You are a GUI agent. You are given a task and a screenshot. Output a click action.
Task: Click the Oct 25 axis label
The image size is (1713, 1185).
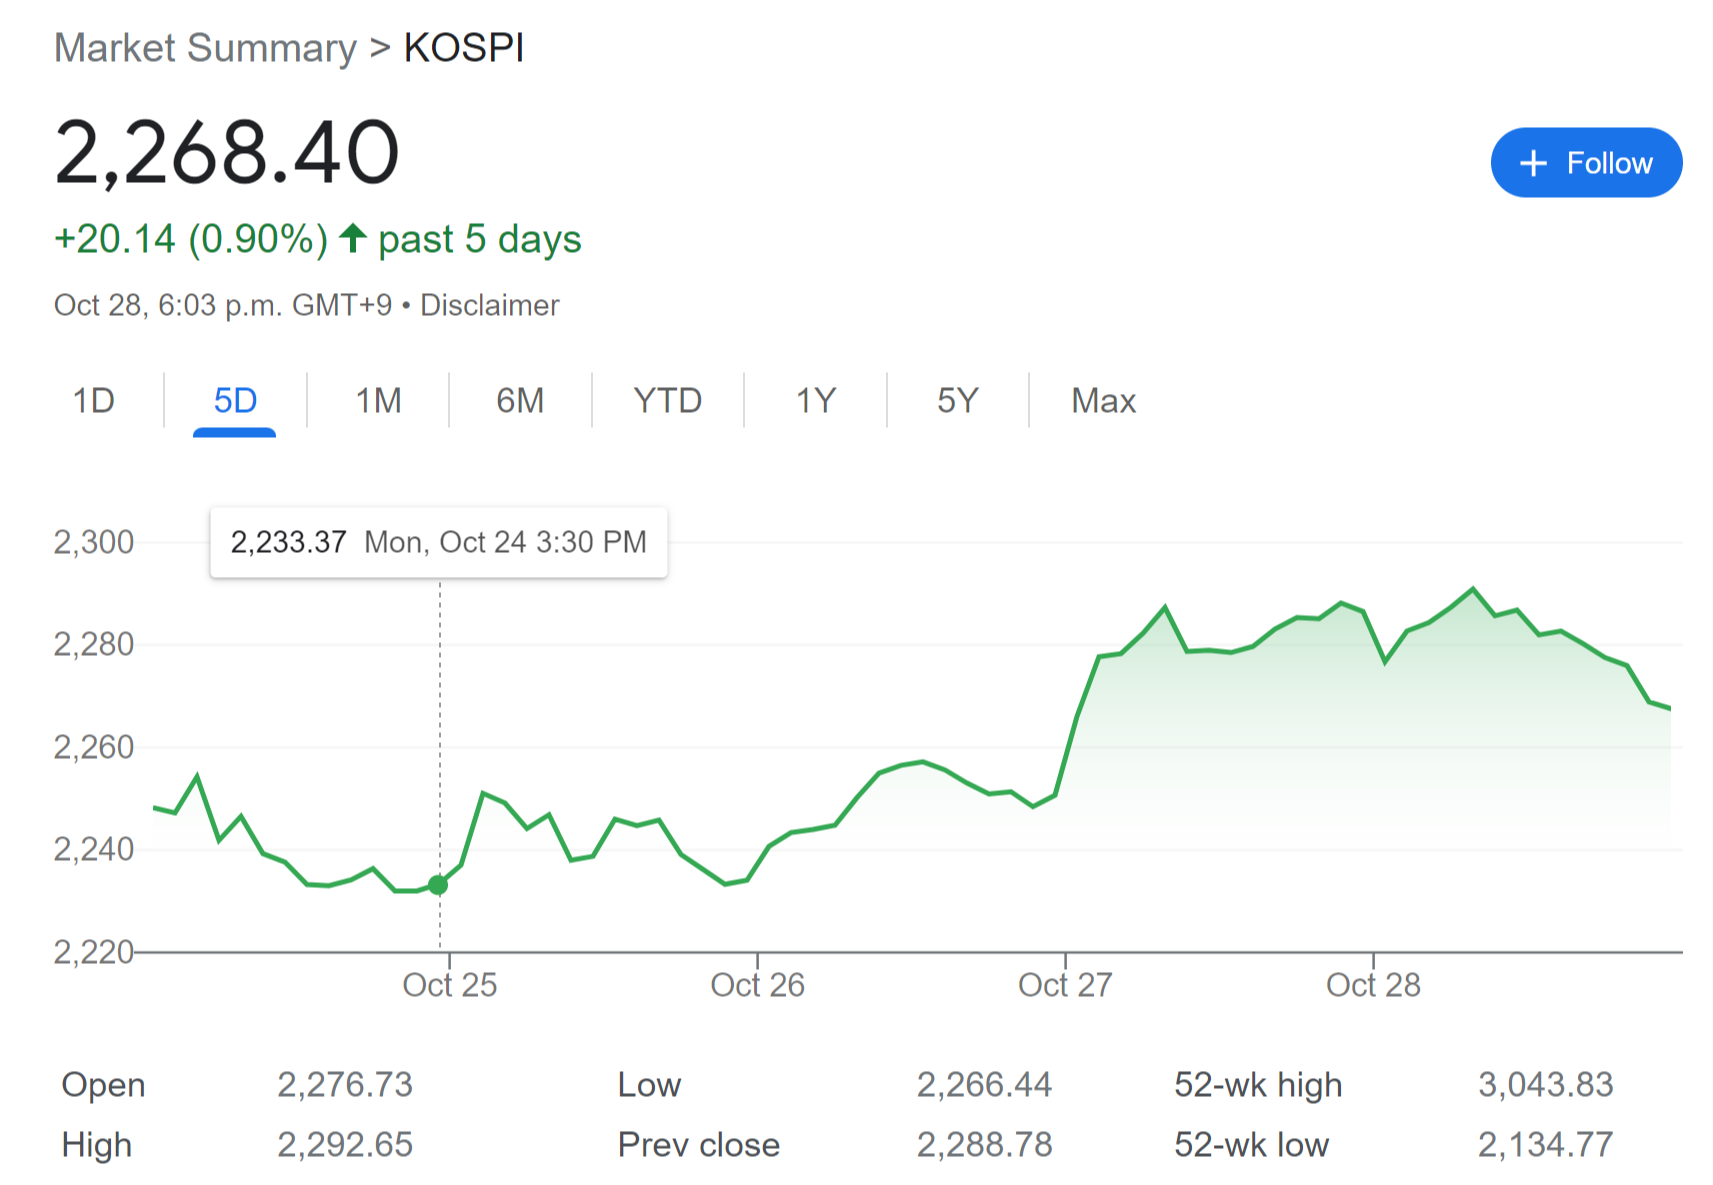(x=449, y=985)
